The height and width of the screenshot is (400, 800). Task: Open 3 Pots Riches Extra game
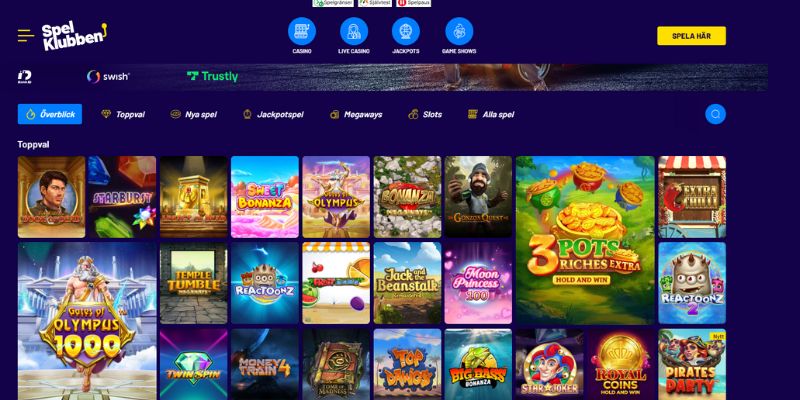(585, 240)
